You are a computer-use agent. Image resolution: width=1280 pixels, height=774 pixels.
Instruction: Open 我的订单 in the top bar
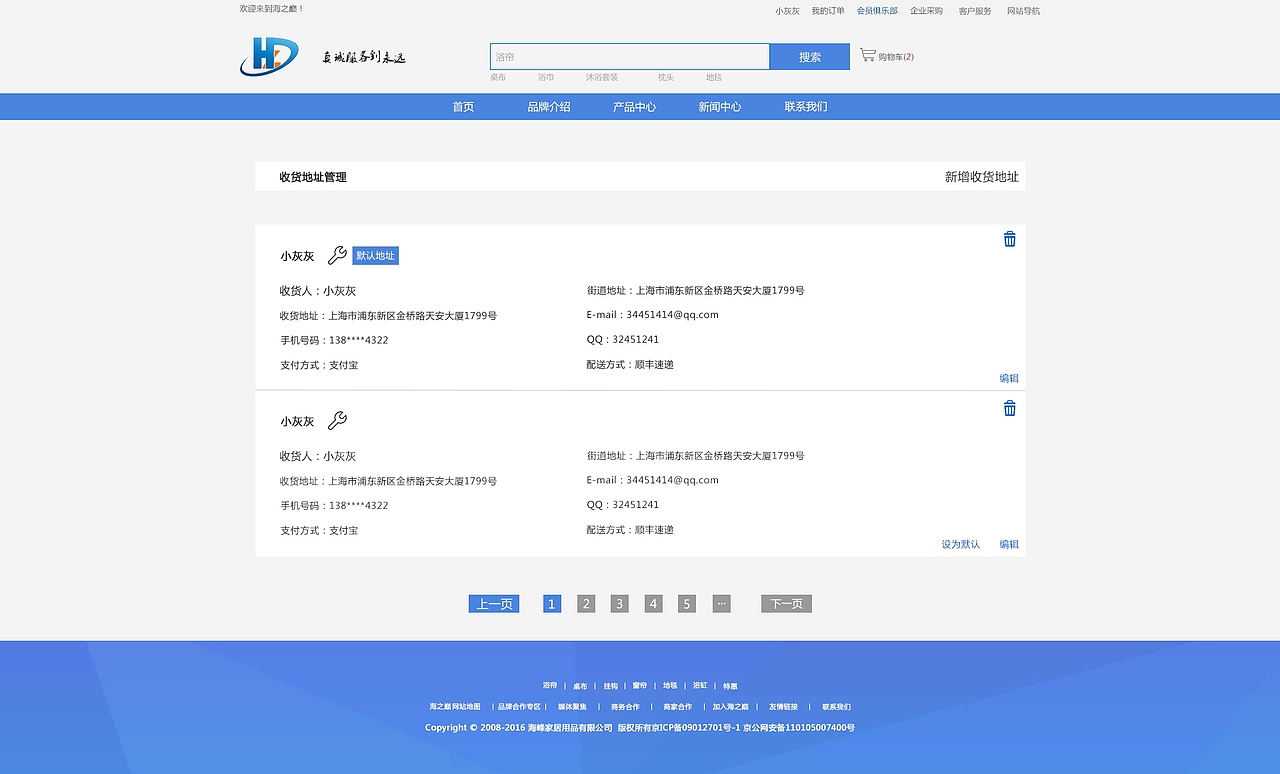pyautogui.click(x=828, y=10)
